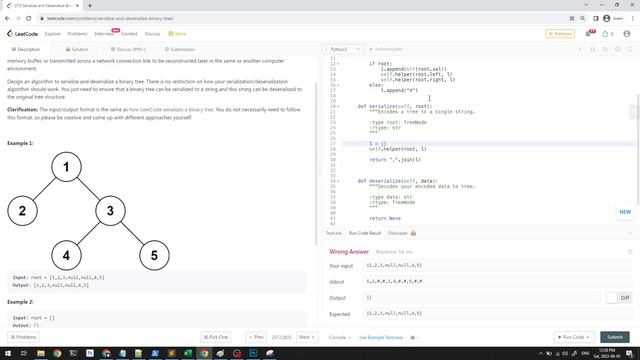Click the Premium button
The image size is (640, 360).
point(560,34)
